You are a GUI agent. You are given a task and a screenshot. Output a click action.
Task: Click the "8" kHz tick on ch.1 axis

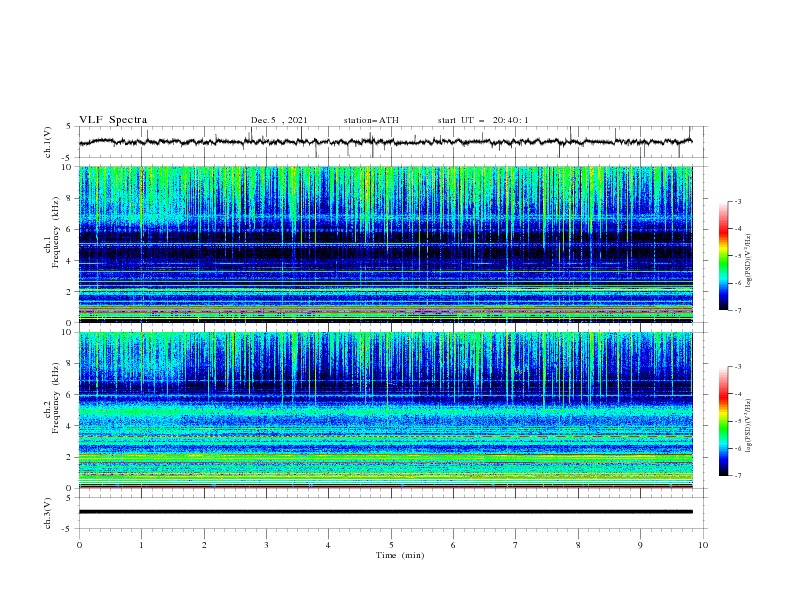(x=70, y=198)
